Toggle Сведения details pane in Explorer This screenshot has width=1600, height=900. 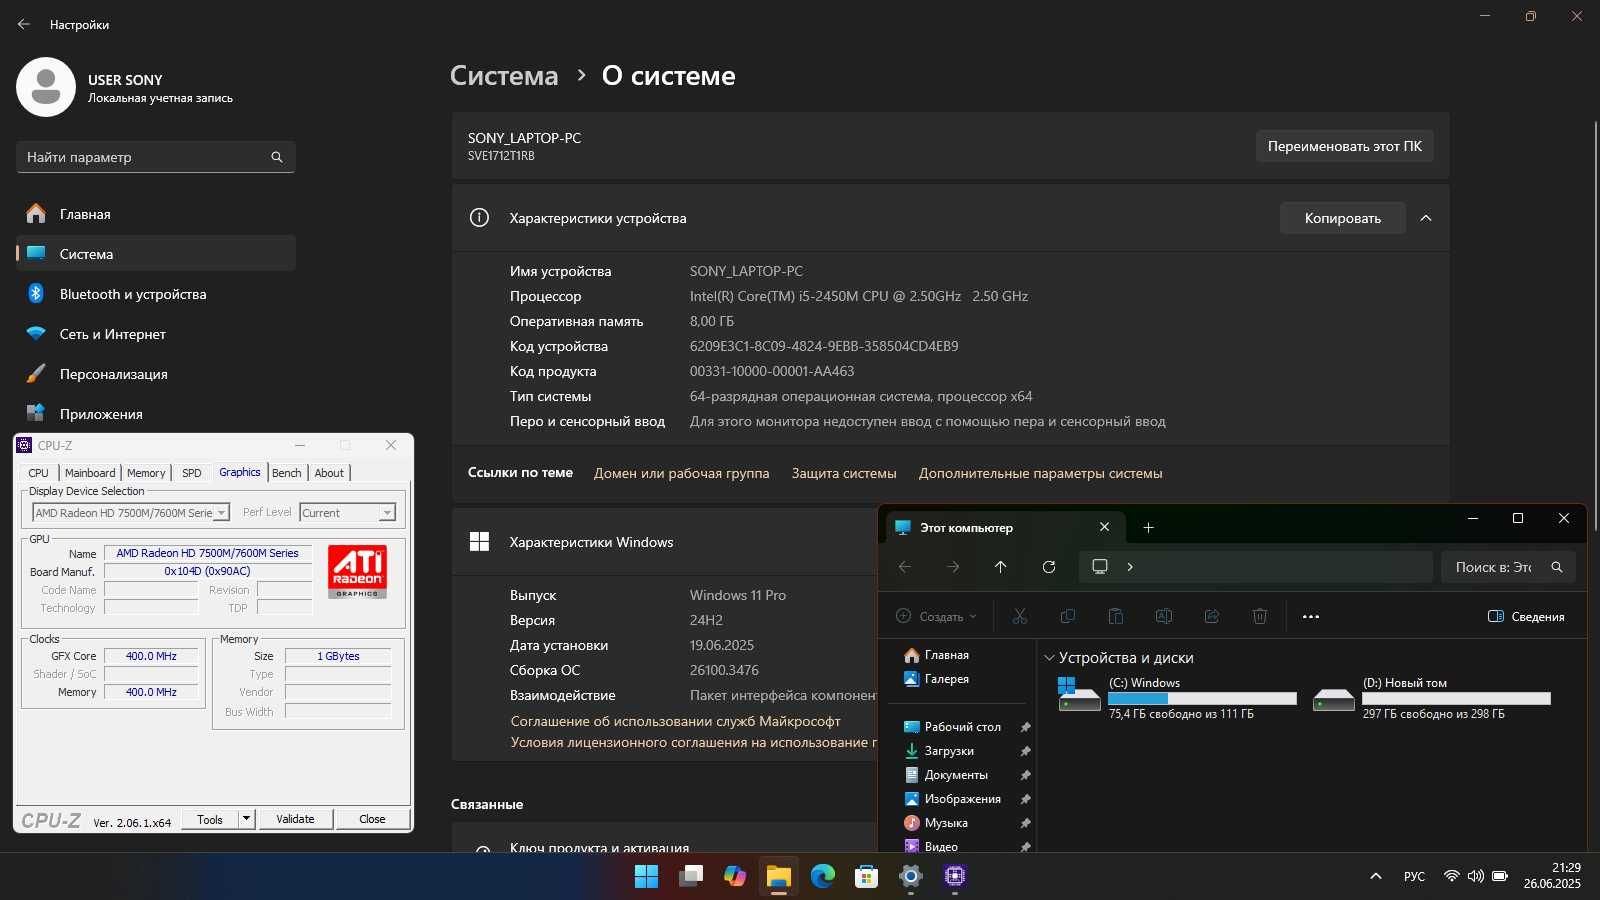pyautogui.click(x=1526, y=616)
